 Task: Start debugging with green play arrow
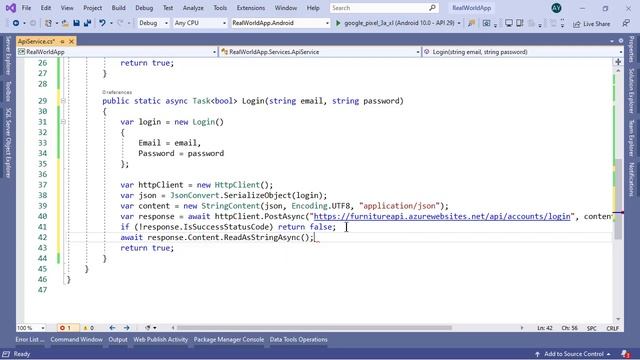pos(338,23)
